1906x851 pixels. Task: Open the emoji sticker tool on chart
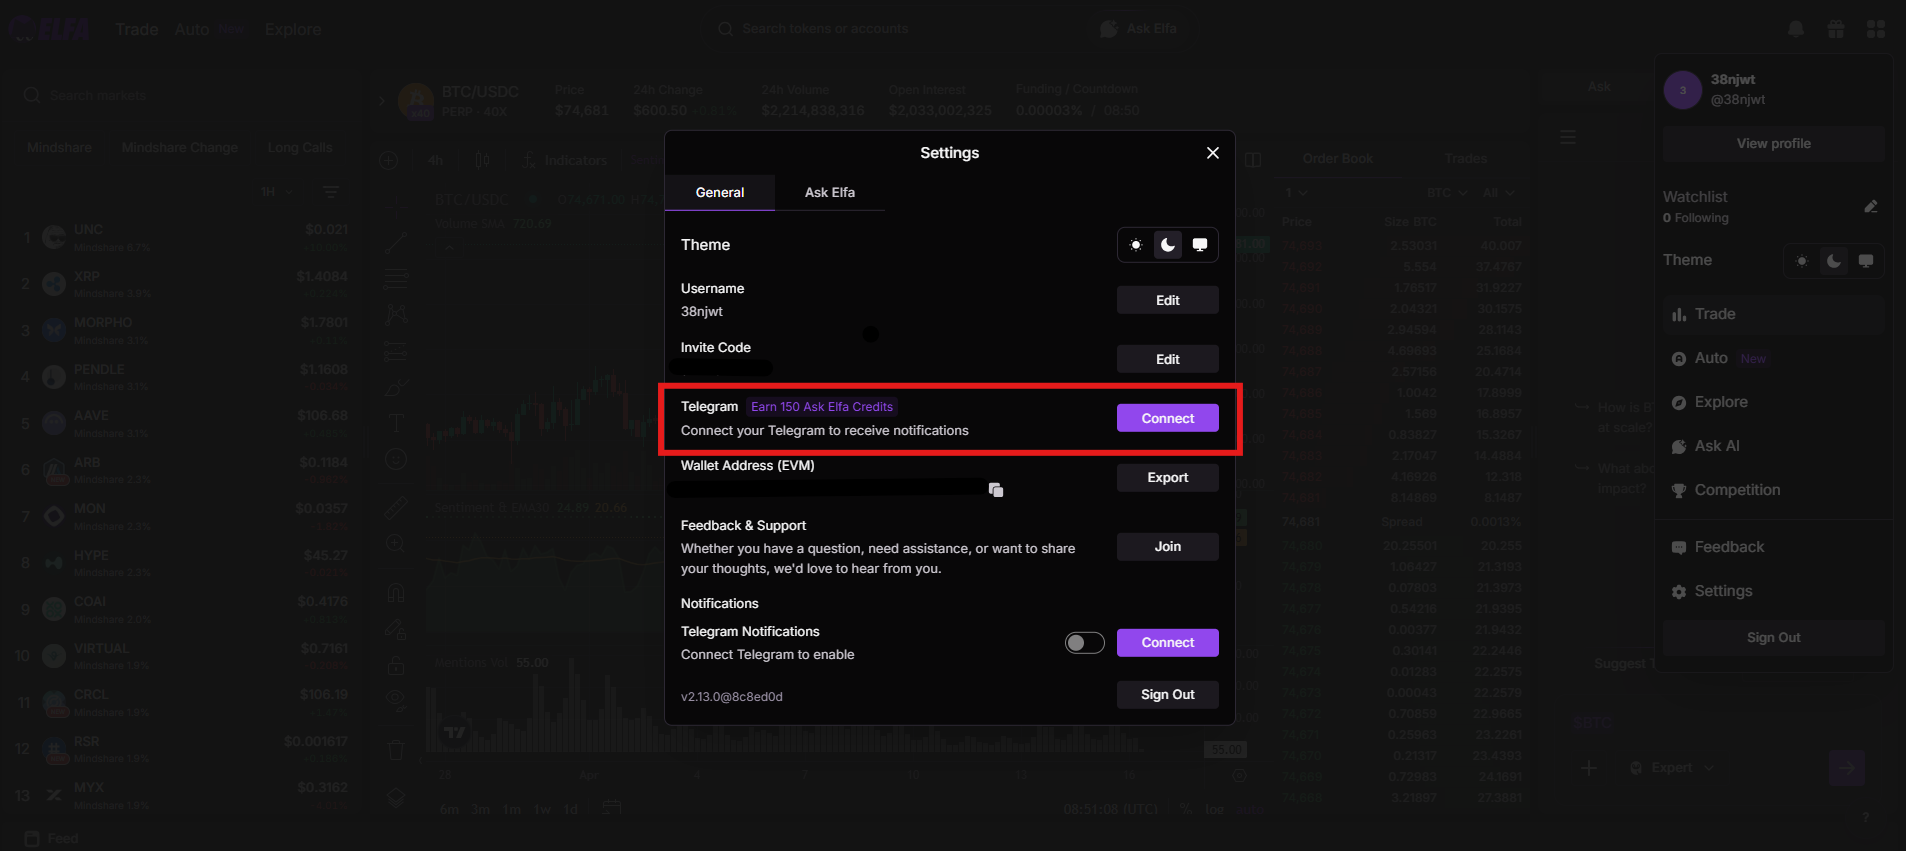(x=396, y=459)
